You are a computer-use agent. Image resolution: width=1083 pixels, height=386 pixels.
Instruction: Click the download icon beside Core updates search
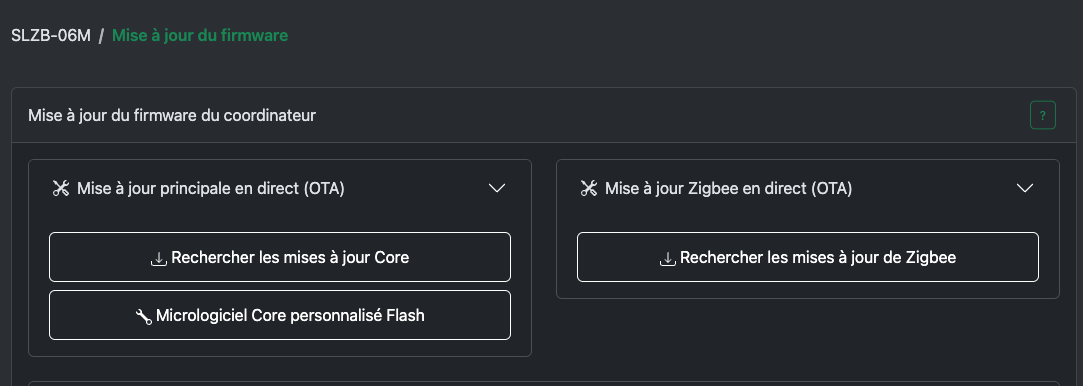[159, 258]
